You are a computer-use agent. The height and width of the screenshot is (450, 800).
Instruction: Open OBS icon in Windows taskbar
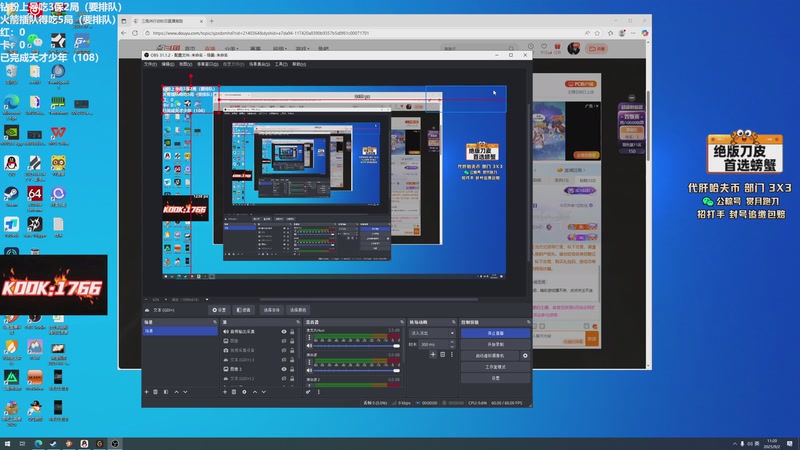(x=115, y=444)
